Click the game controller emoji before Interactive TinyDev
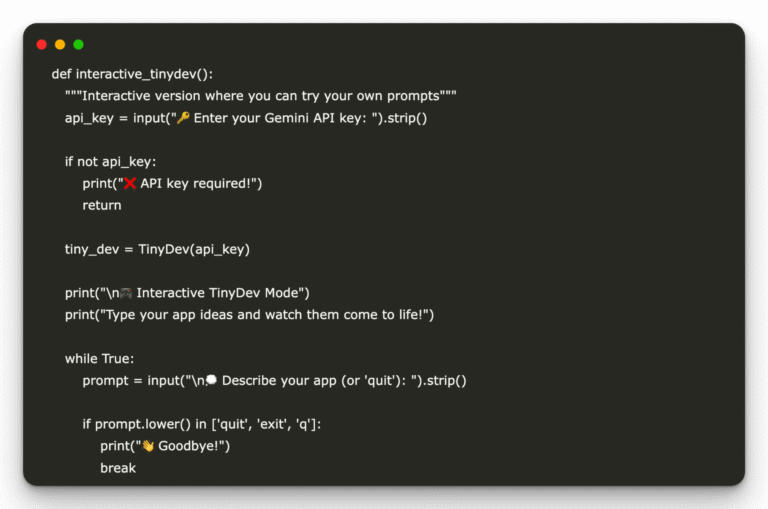The width and height of the screenshot is (768, 509). [x=126, y=293]
